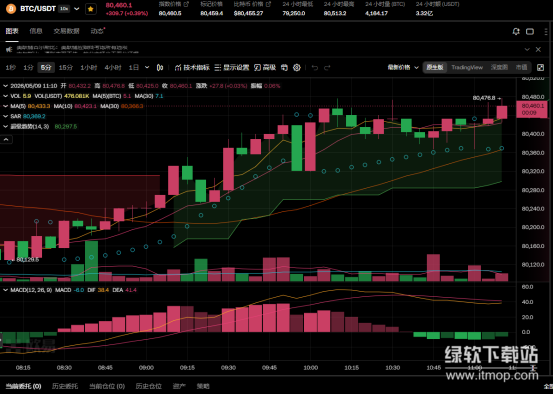553x395 pixels.
Task: Click the 80,400.0 price axis label
Action: click(x=533, y=134)
